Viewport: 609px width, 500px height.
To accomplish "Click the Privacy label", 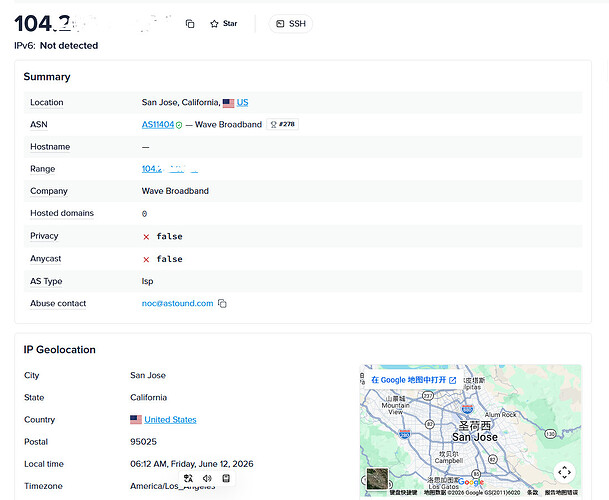I will 44,236.
